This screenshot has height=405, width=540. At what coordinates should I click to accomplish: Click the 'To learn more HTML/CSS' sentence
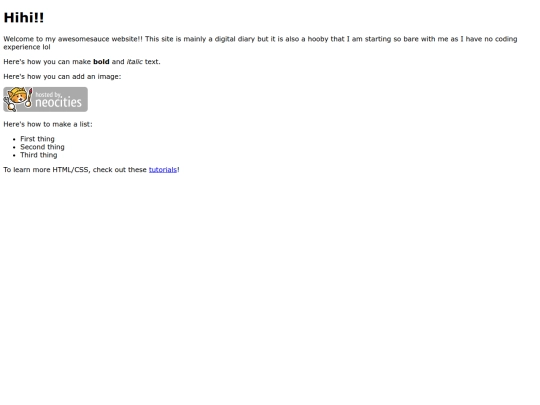92,169
